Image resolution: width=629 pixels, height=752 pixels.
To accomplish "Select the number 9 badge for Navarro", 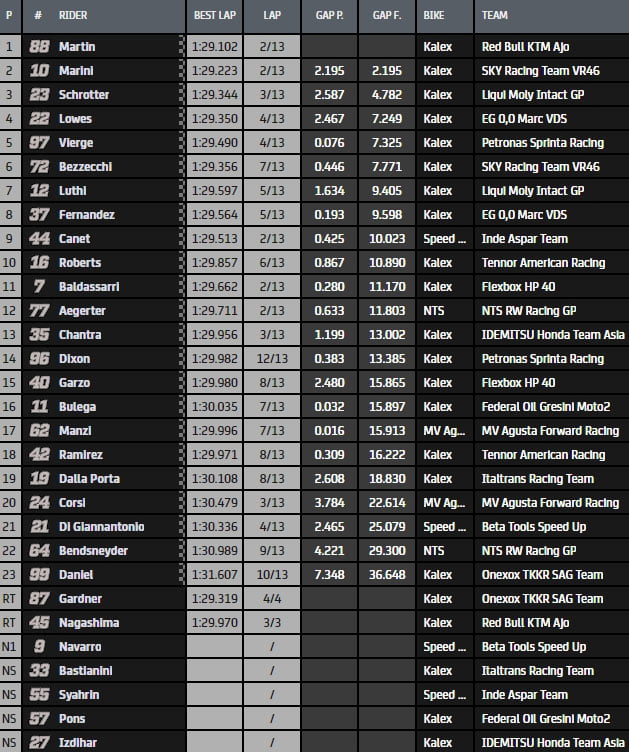I will click(39, 646).
